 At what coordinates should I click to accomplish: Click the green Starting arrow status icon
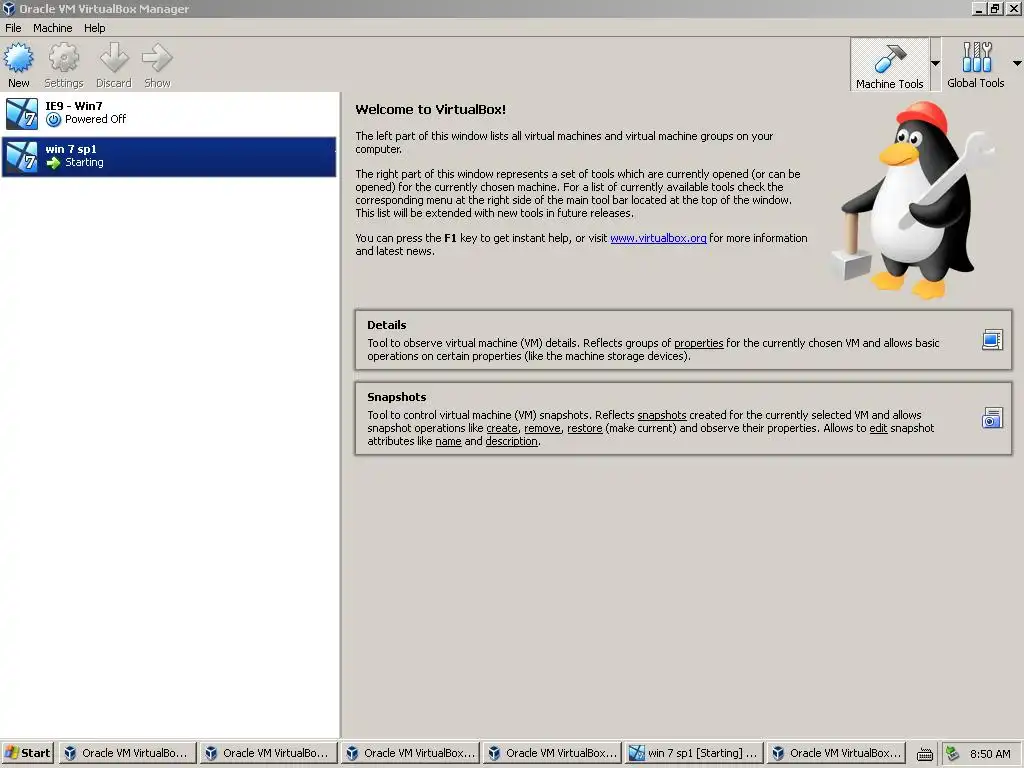[54, 163]
